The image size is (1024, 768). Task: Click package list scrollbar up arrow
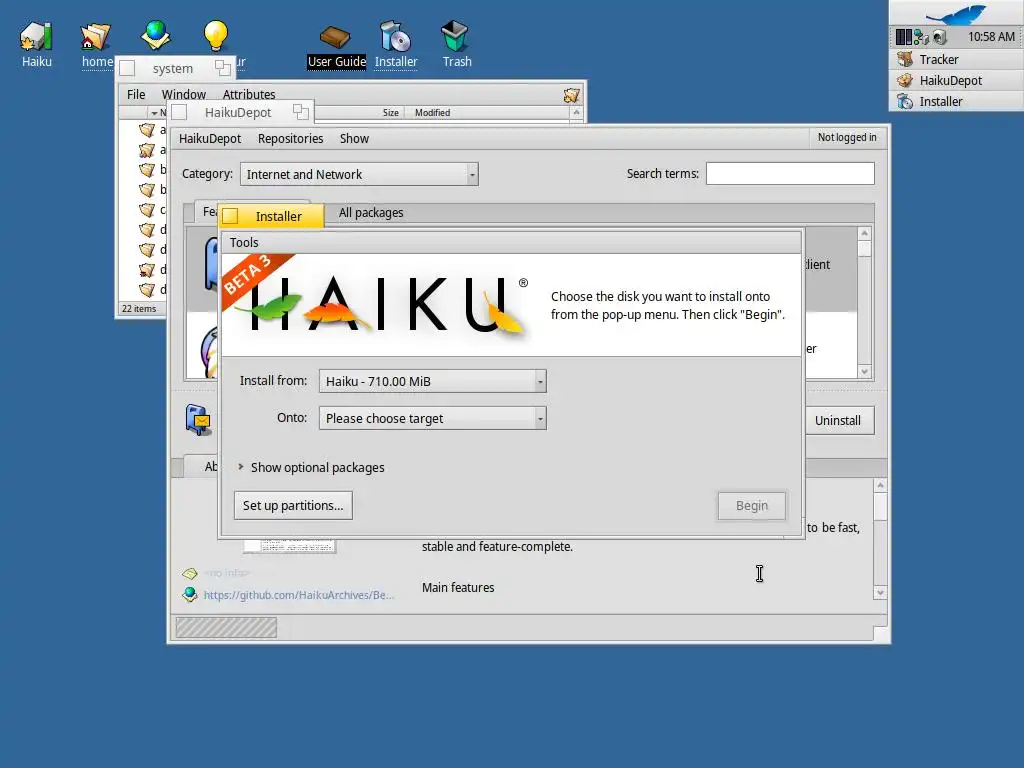865,233
